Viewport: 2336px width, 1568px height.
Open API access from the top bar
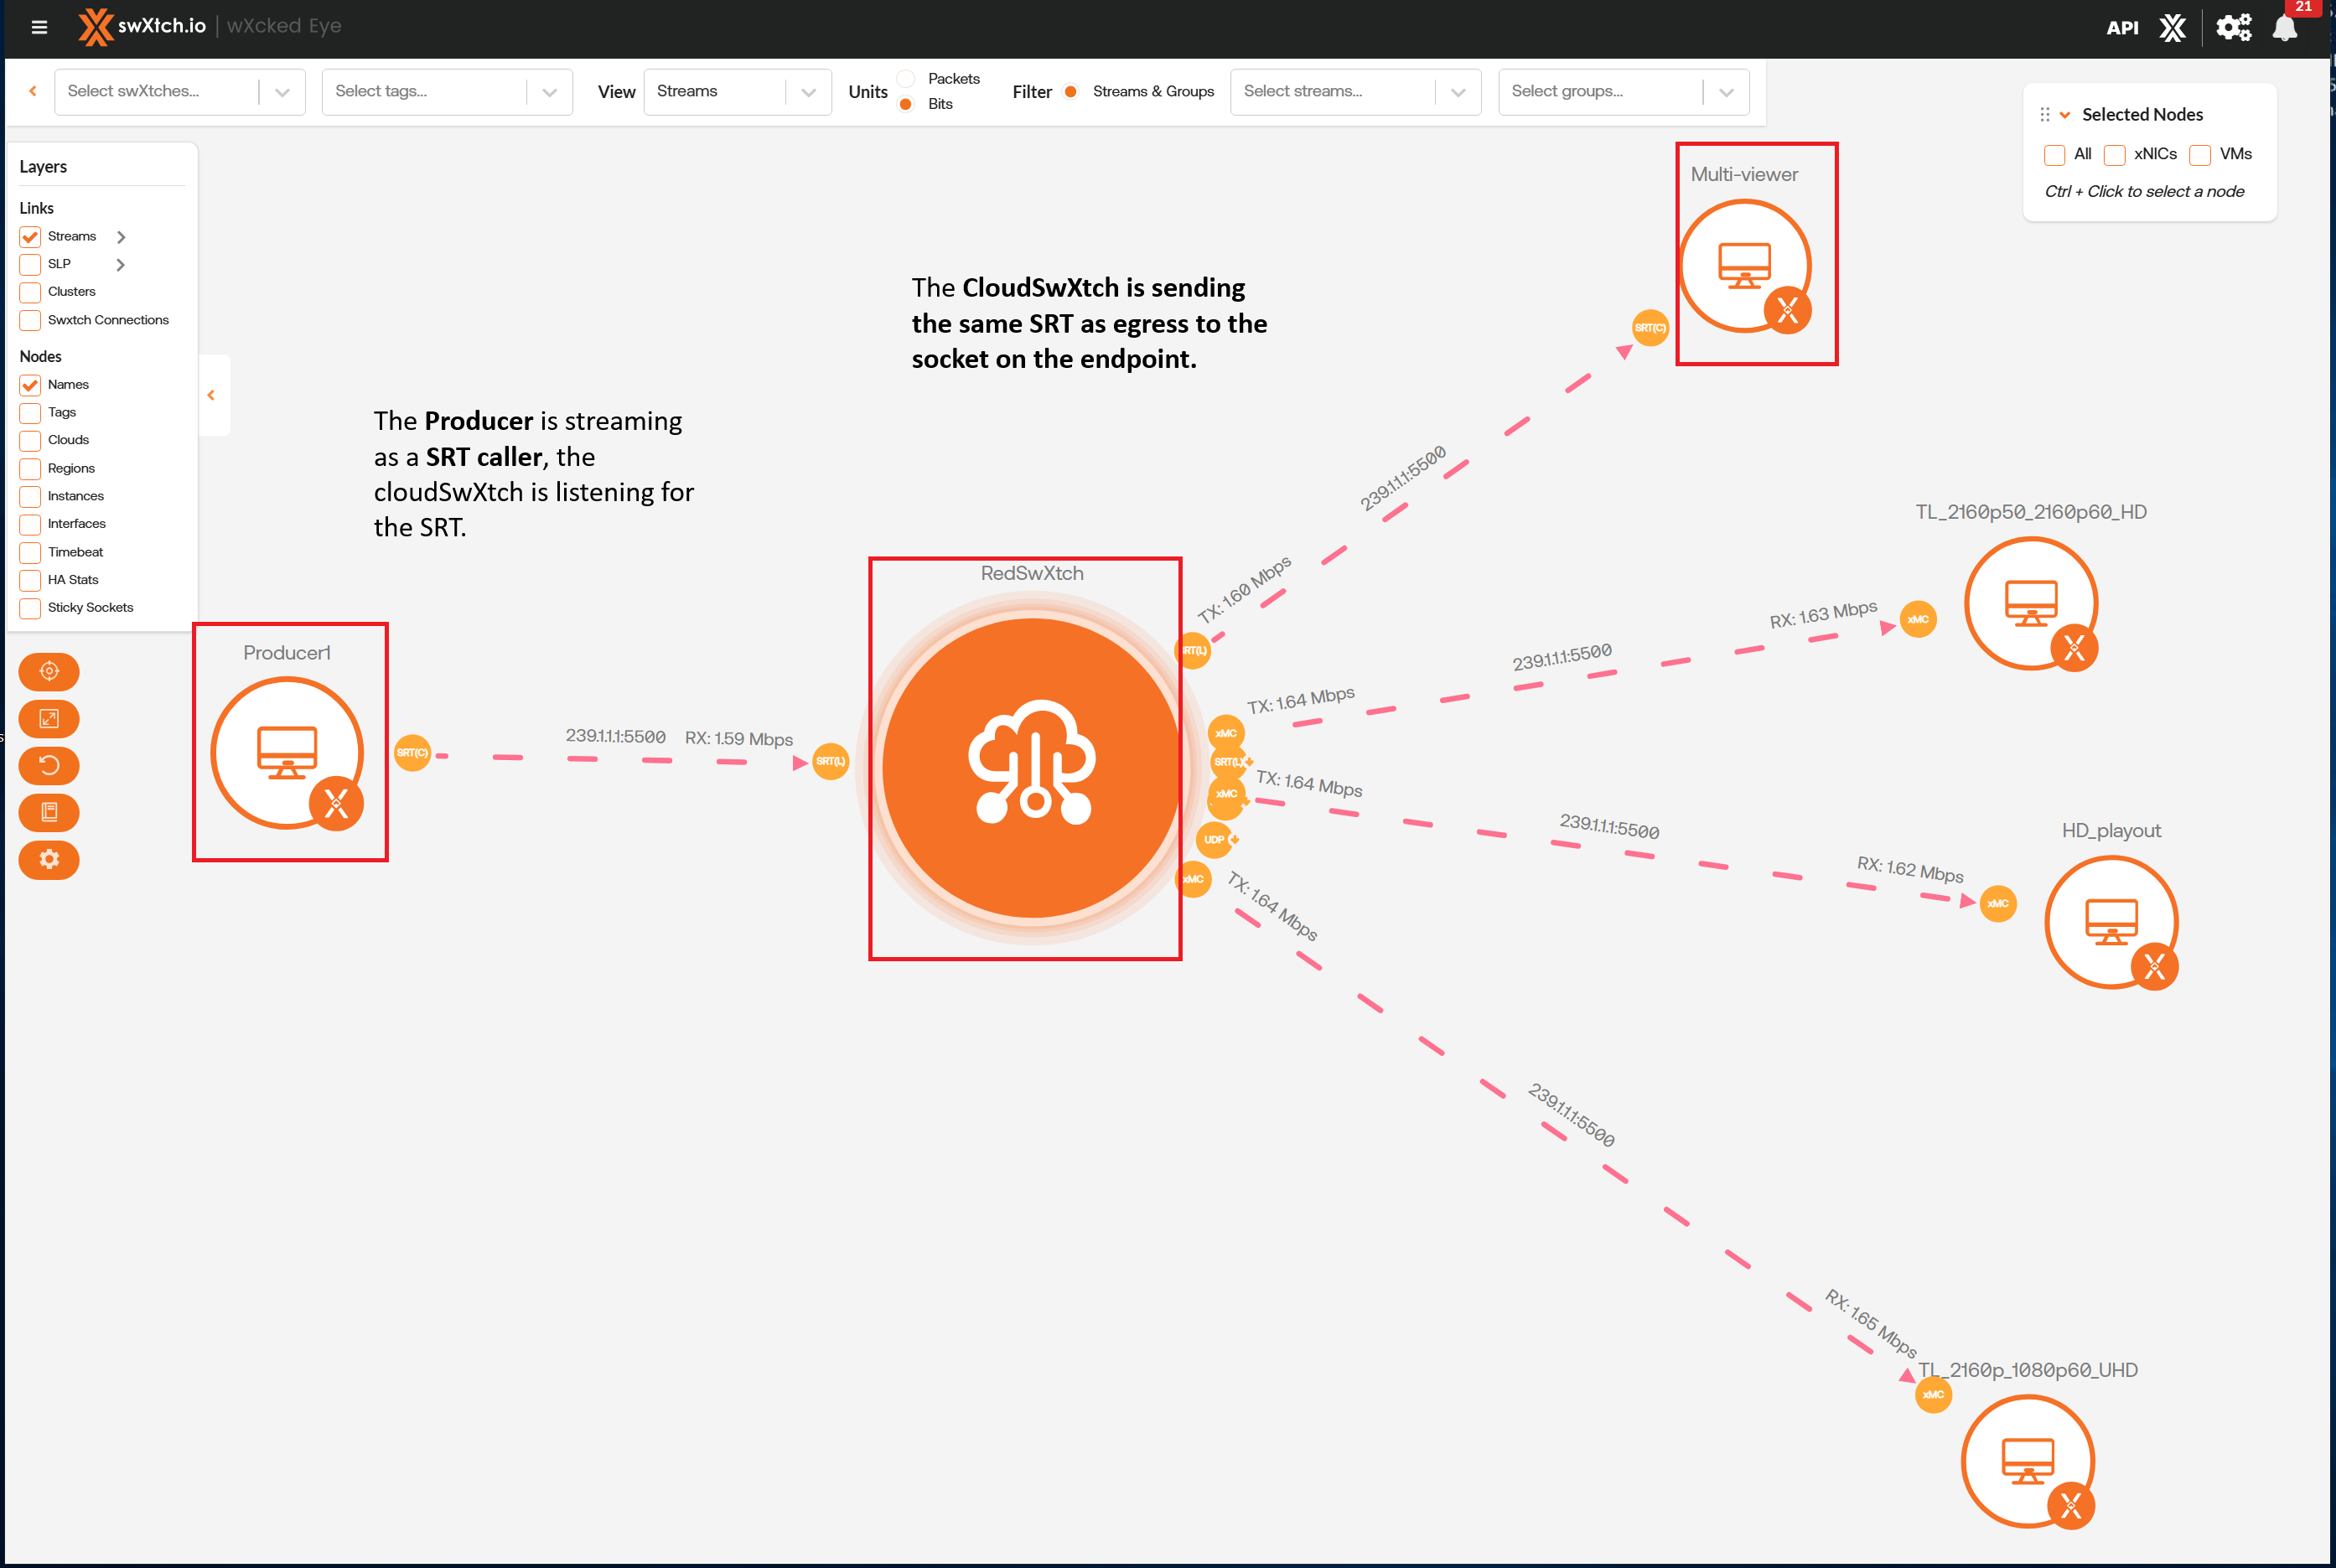(x=2122, y=27)
